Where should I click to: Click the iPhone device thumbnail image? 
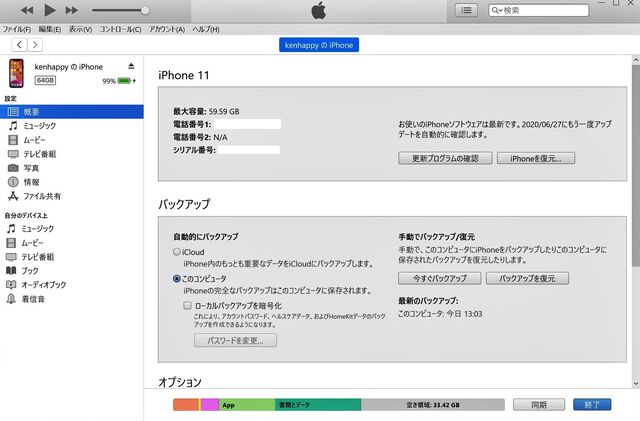click(x=17, y=73)
